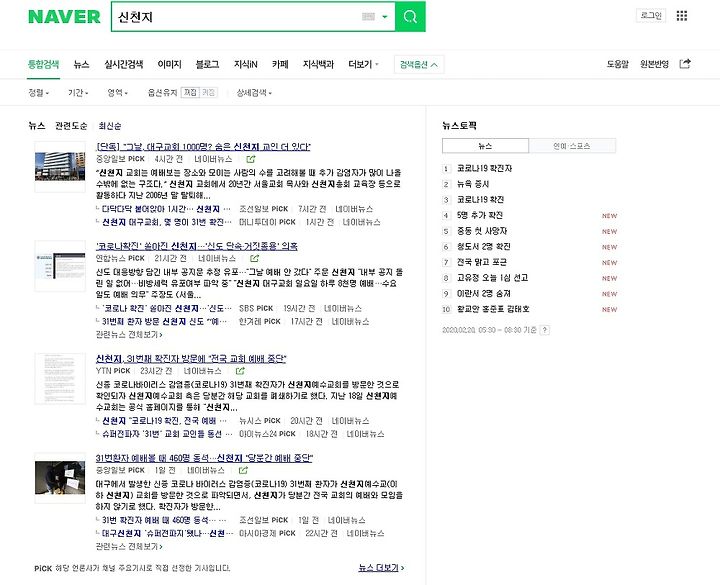Open new-window icon for YTN 23시간 전 article
The image size is (720, 585).
pos(240,371)
